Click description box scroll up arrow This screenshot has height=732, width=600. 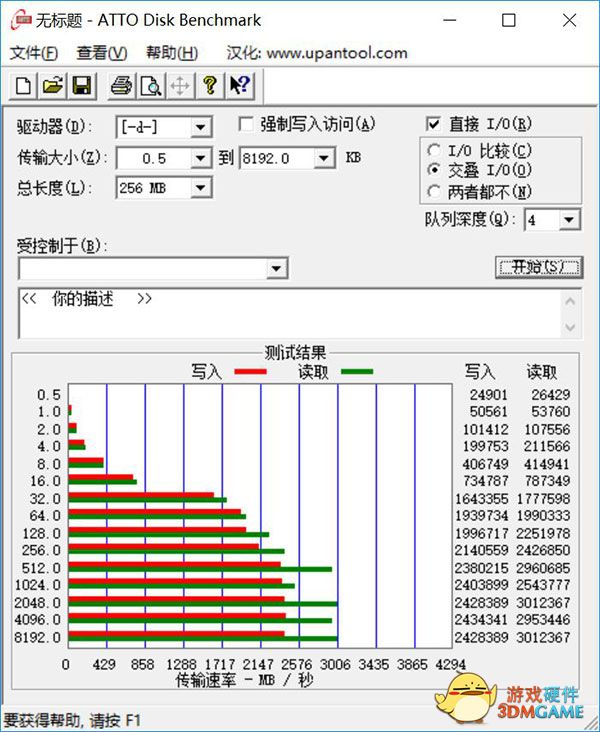570,302
